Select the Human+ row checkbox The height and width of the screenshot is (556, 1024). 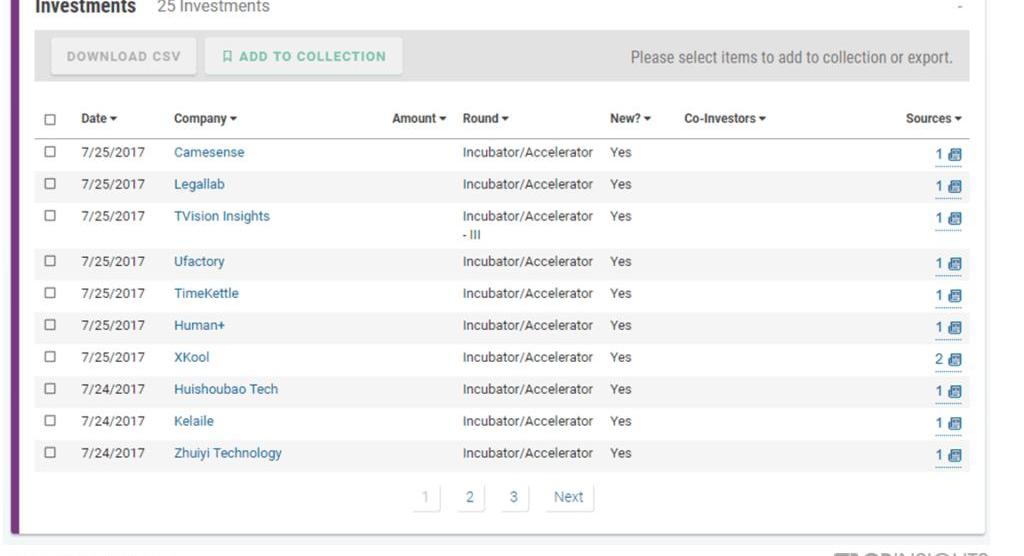50,325
